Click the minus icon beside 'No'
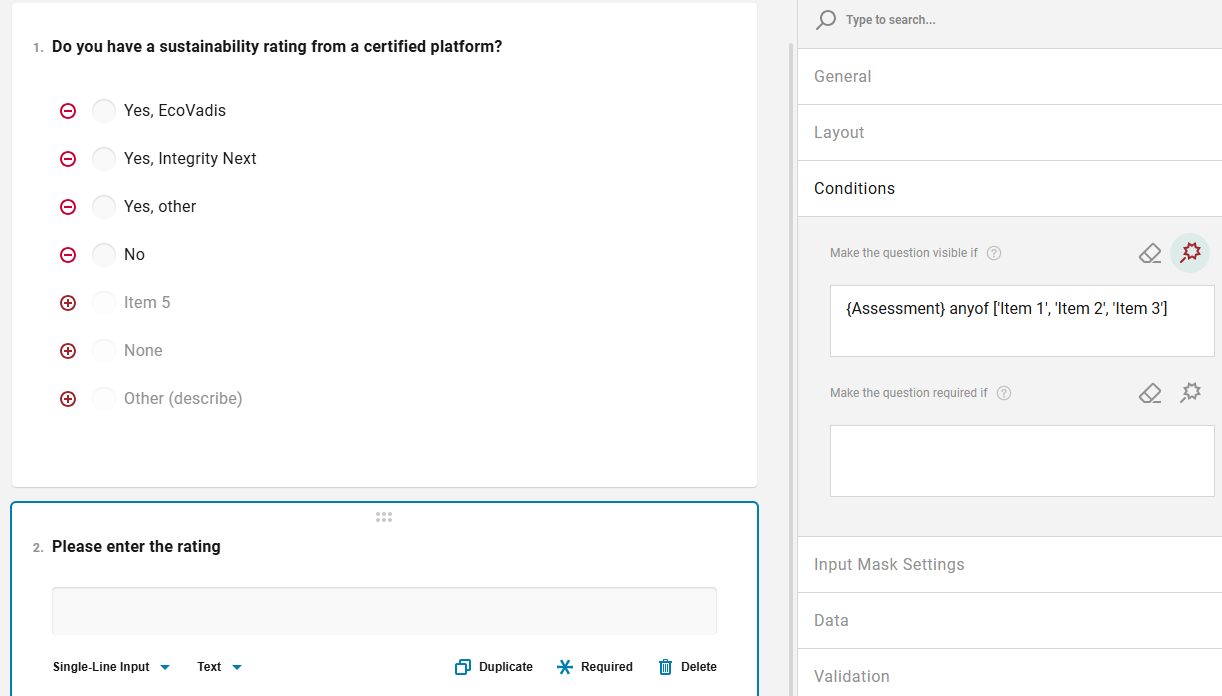 tap(68, 255)
